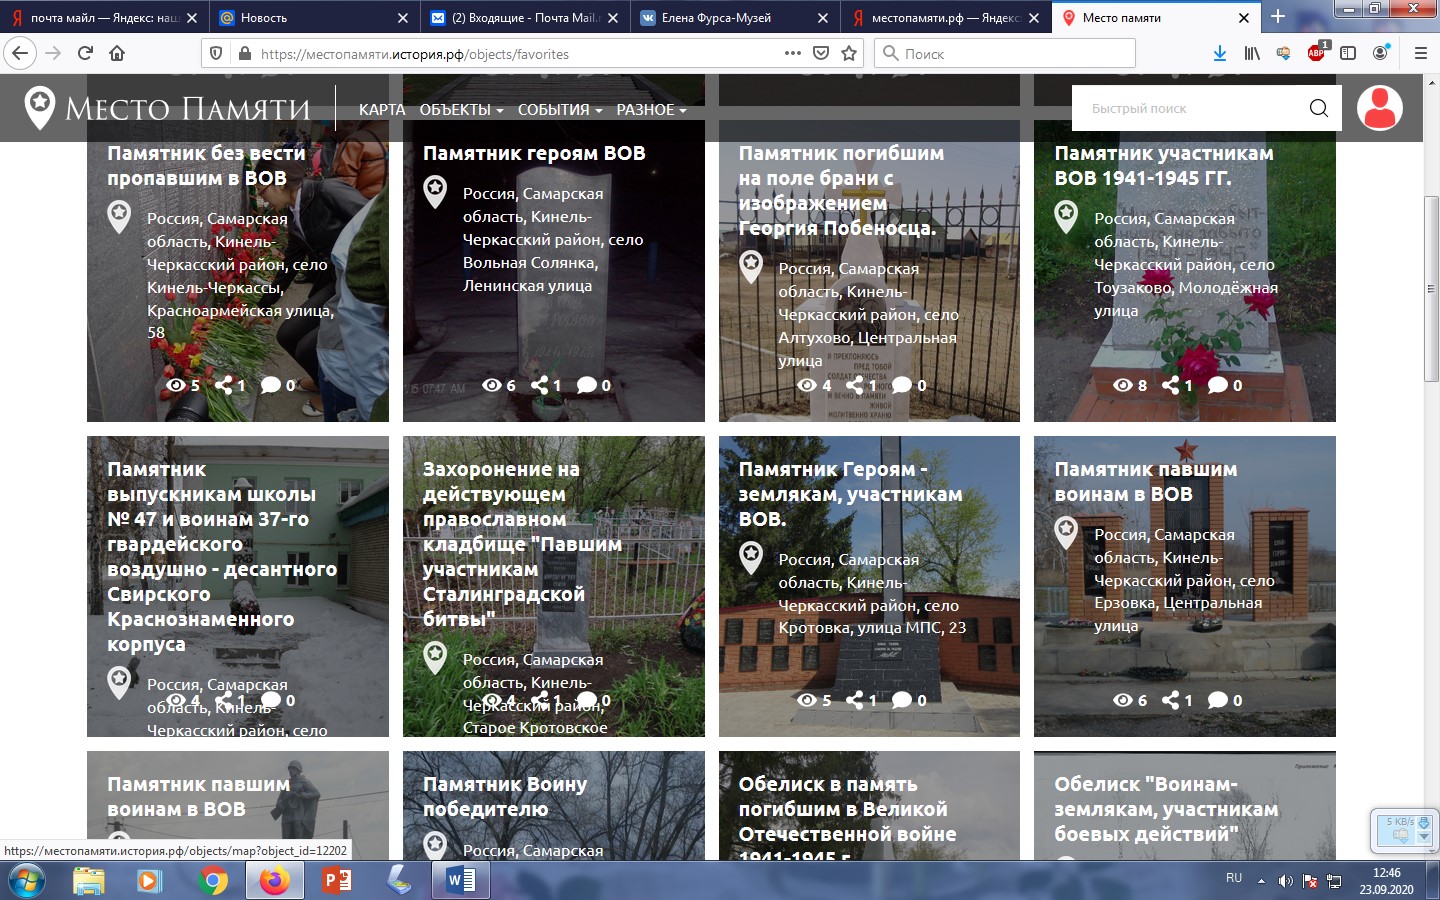Open Firefox downloads arrow icon

coord(1219,54)
